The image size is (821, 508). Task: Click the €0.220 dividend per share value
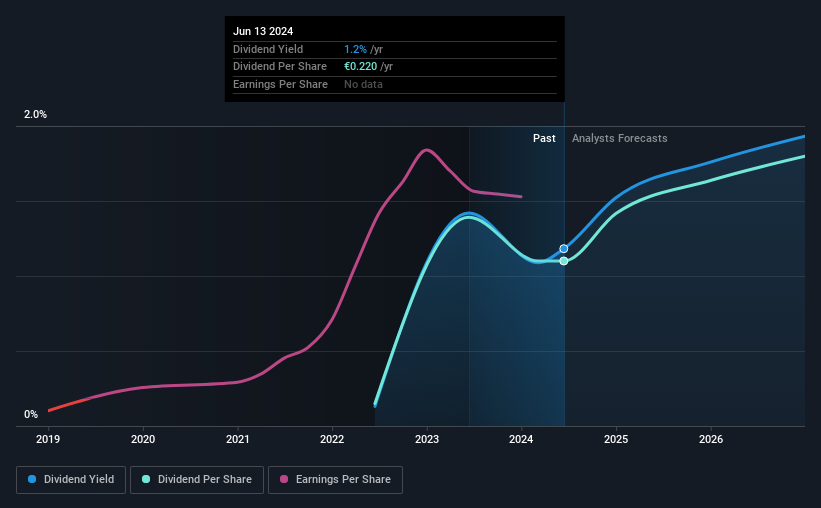(360, 67)
